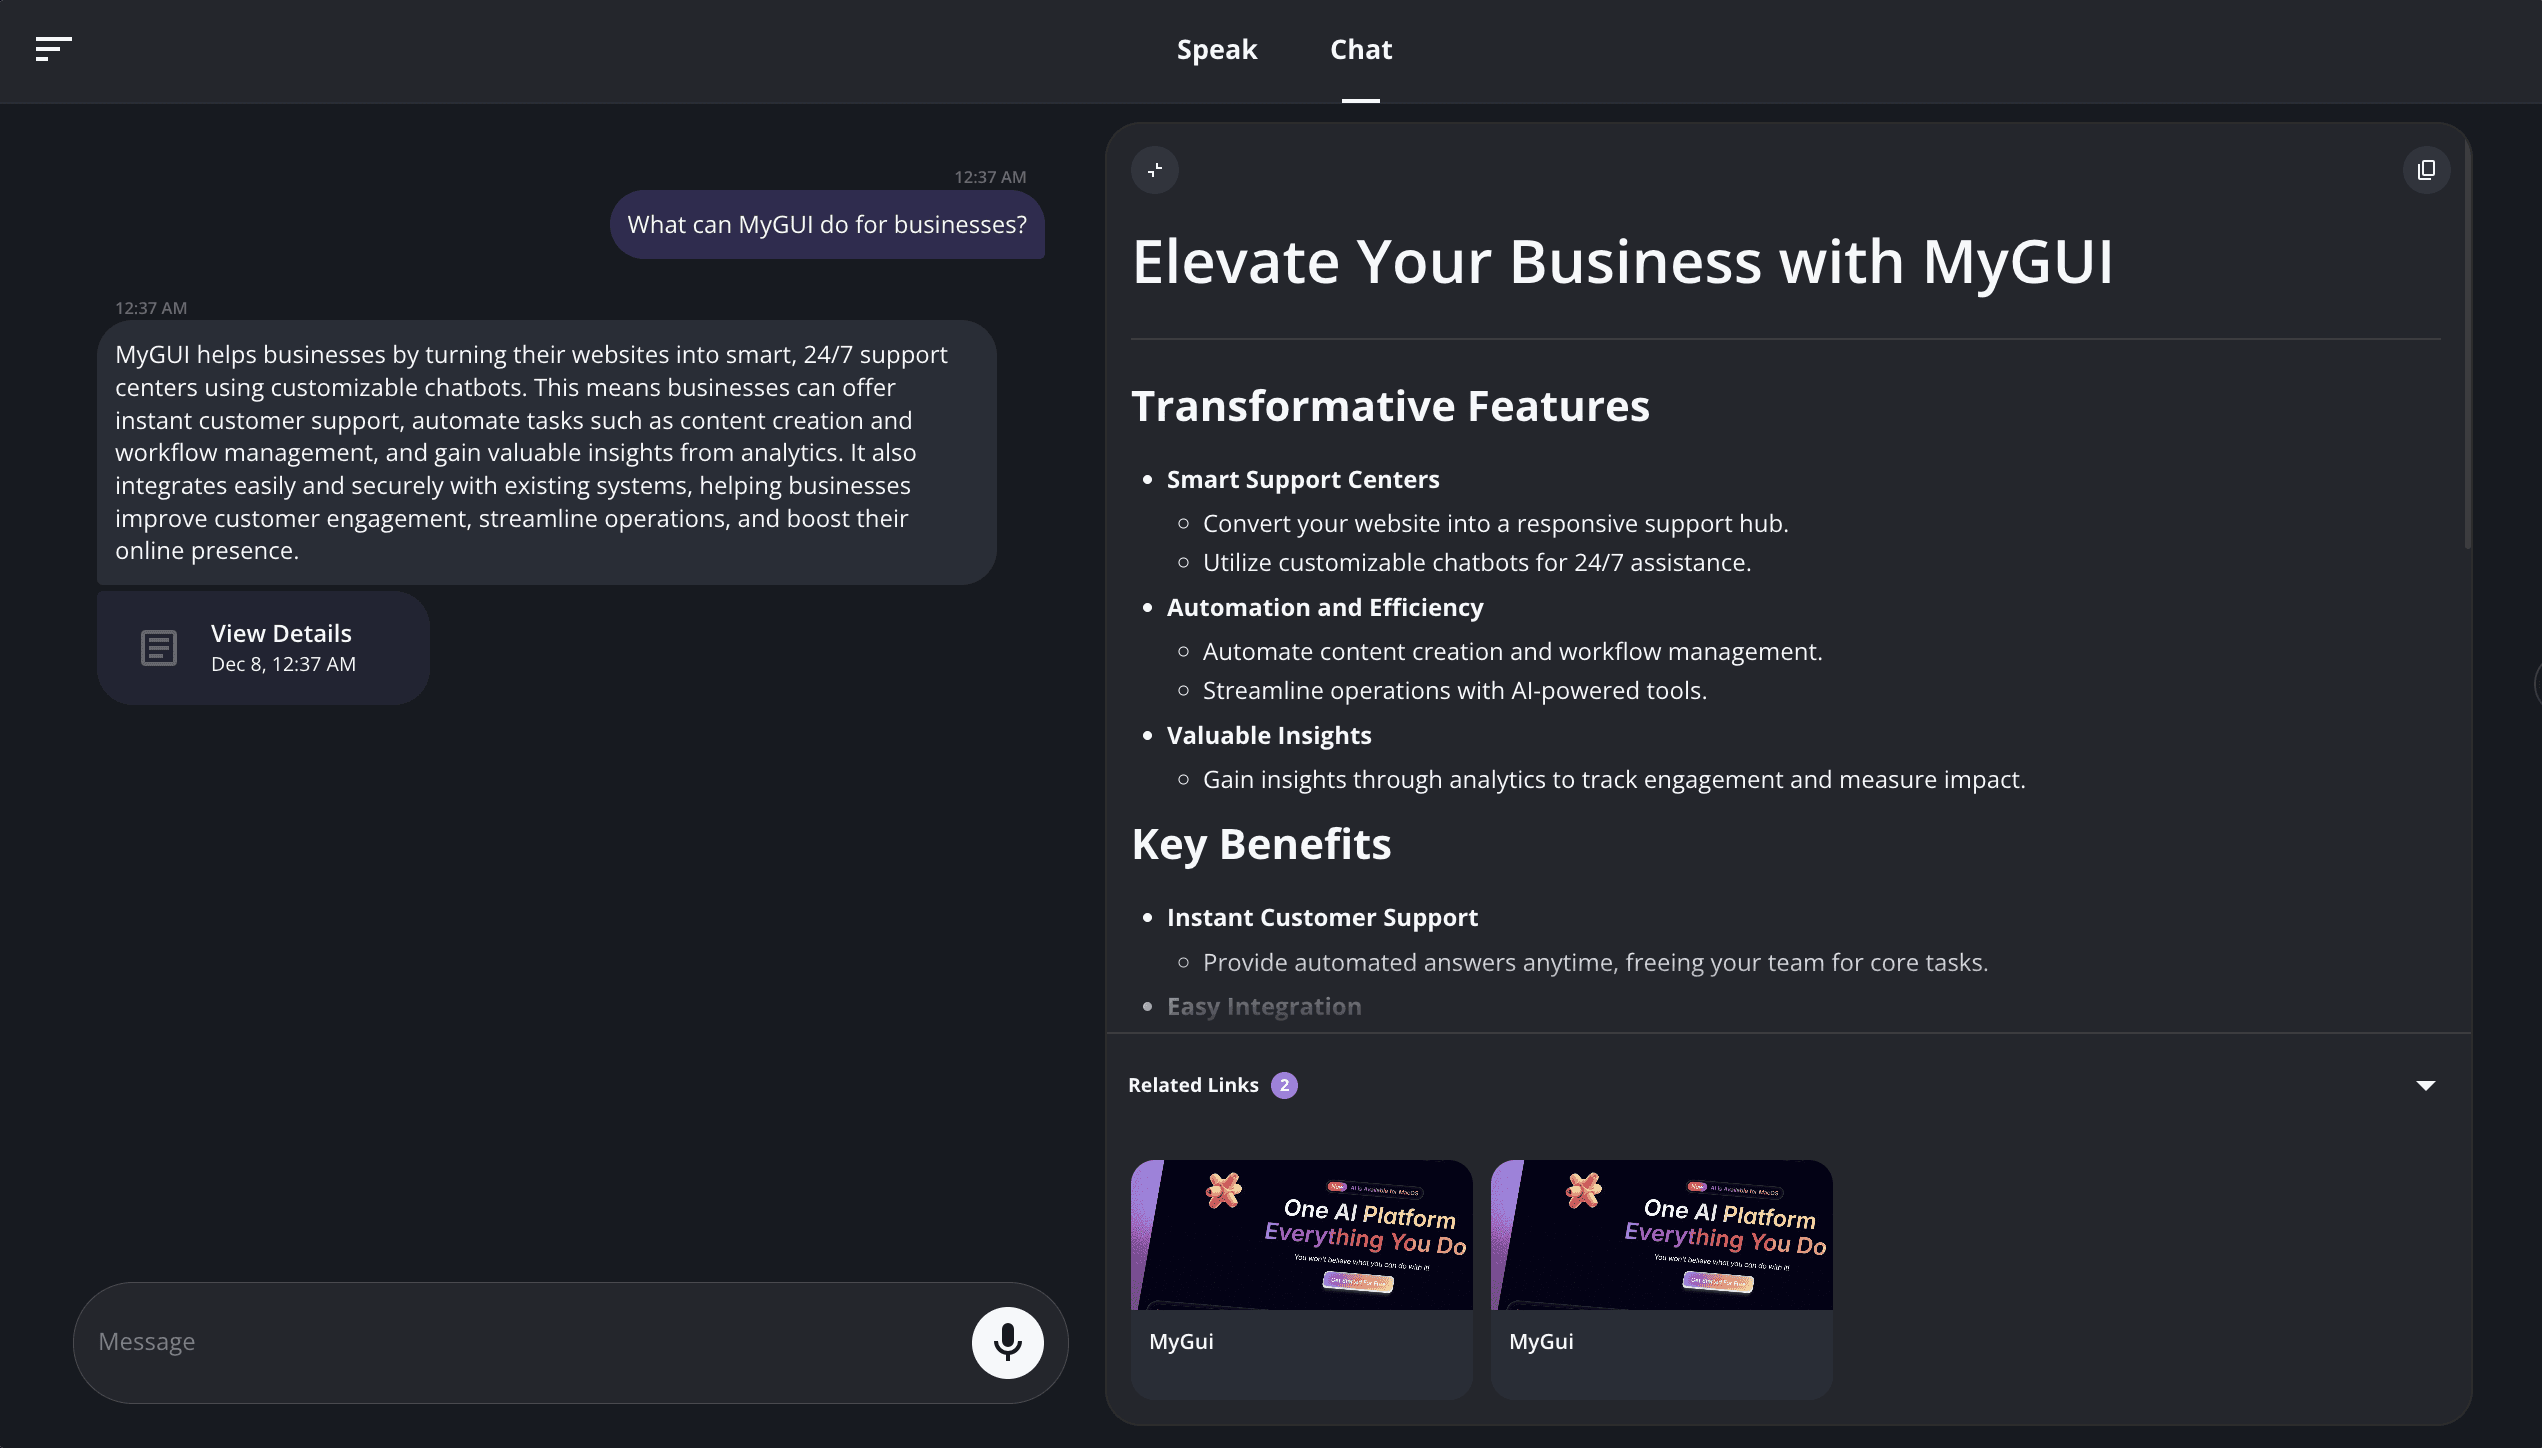2542x1448 pixels.
Task: Click the Elevate Your Business heading
Action: (x=1622, y=262)
